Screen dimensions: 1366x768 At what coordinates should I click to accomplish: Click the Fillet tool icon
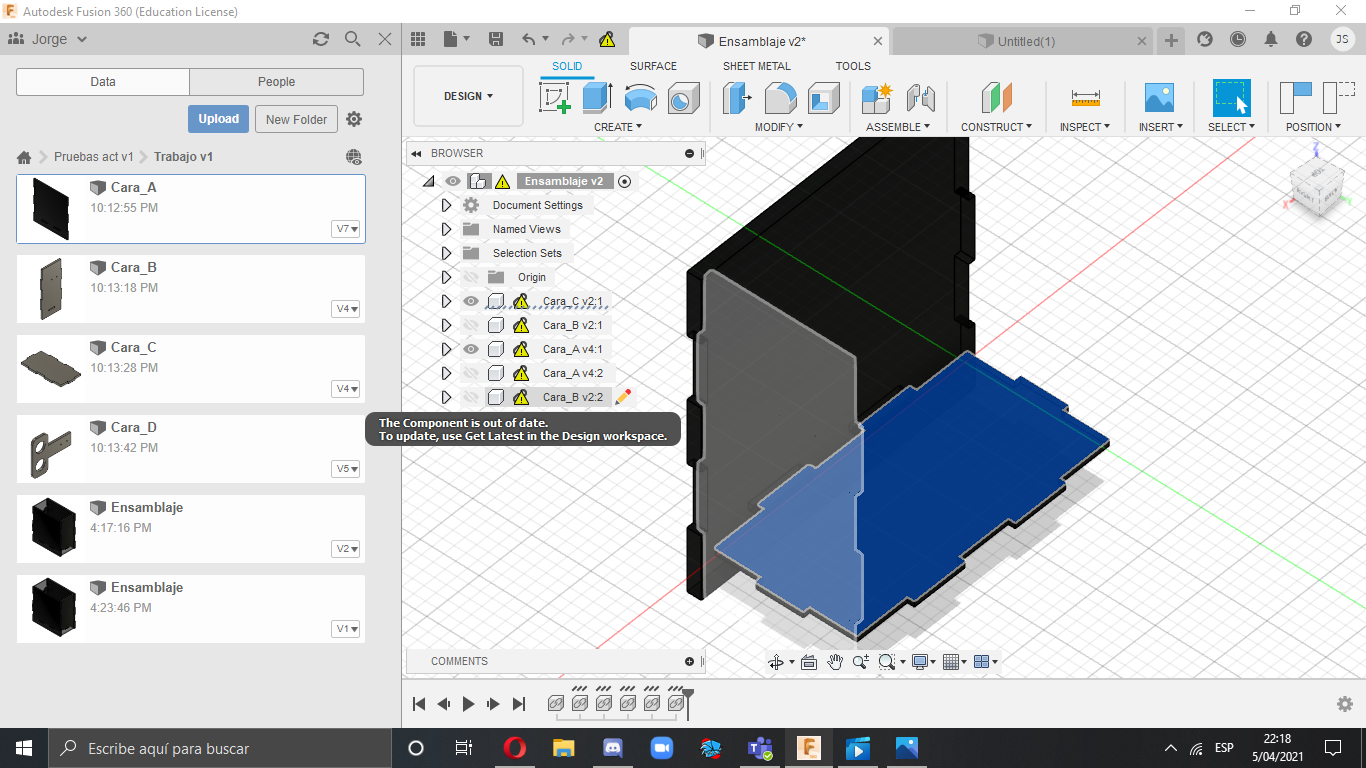pyautogui.click(x=780, y=98)
